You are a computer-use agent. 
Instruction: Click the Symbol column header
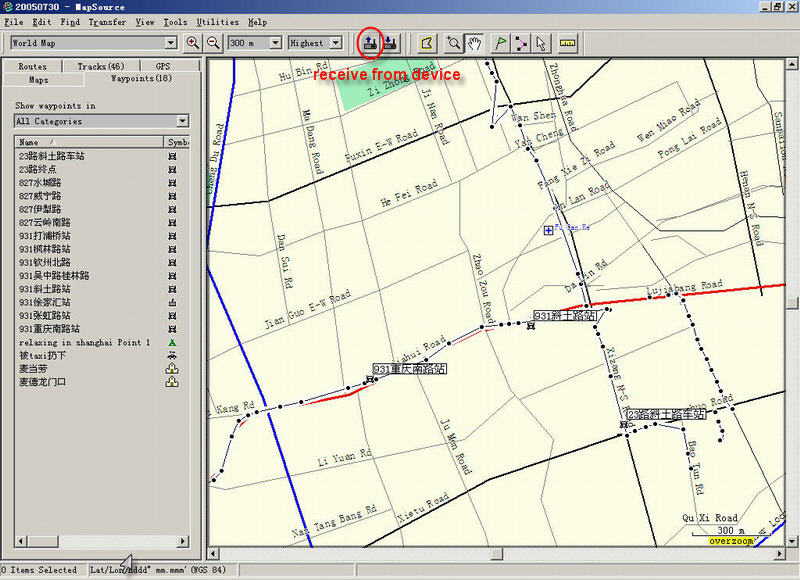tap(177, 142)
